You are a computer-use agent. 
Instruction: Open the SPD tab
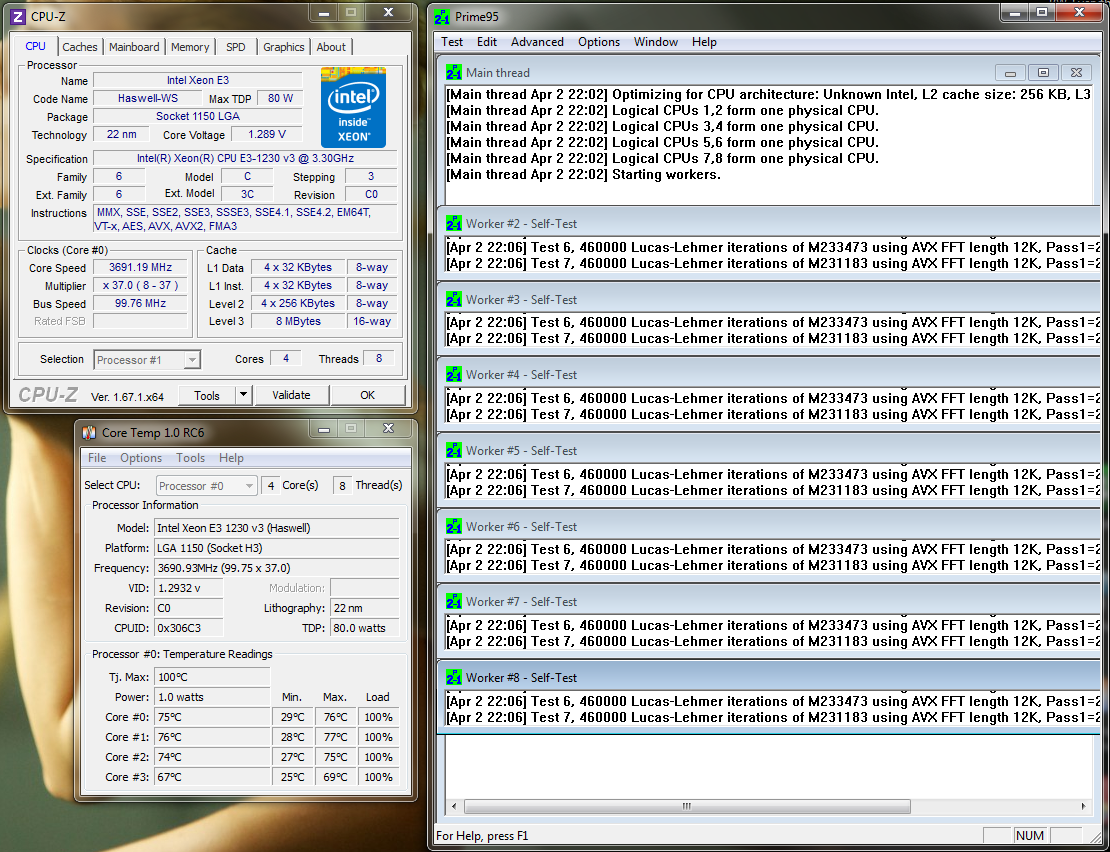(x=236, y=47)
